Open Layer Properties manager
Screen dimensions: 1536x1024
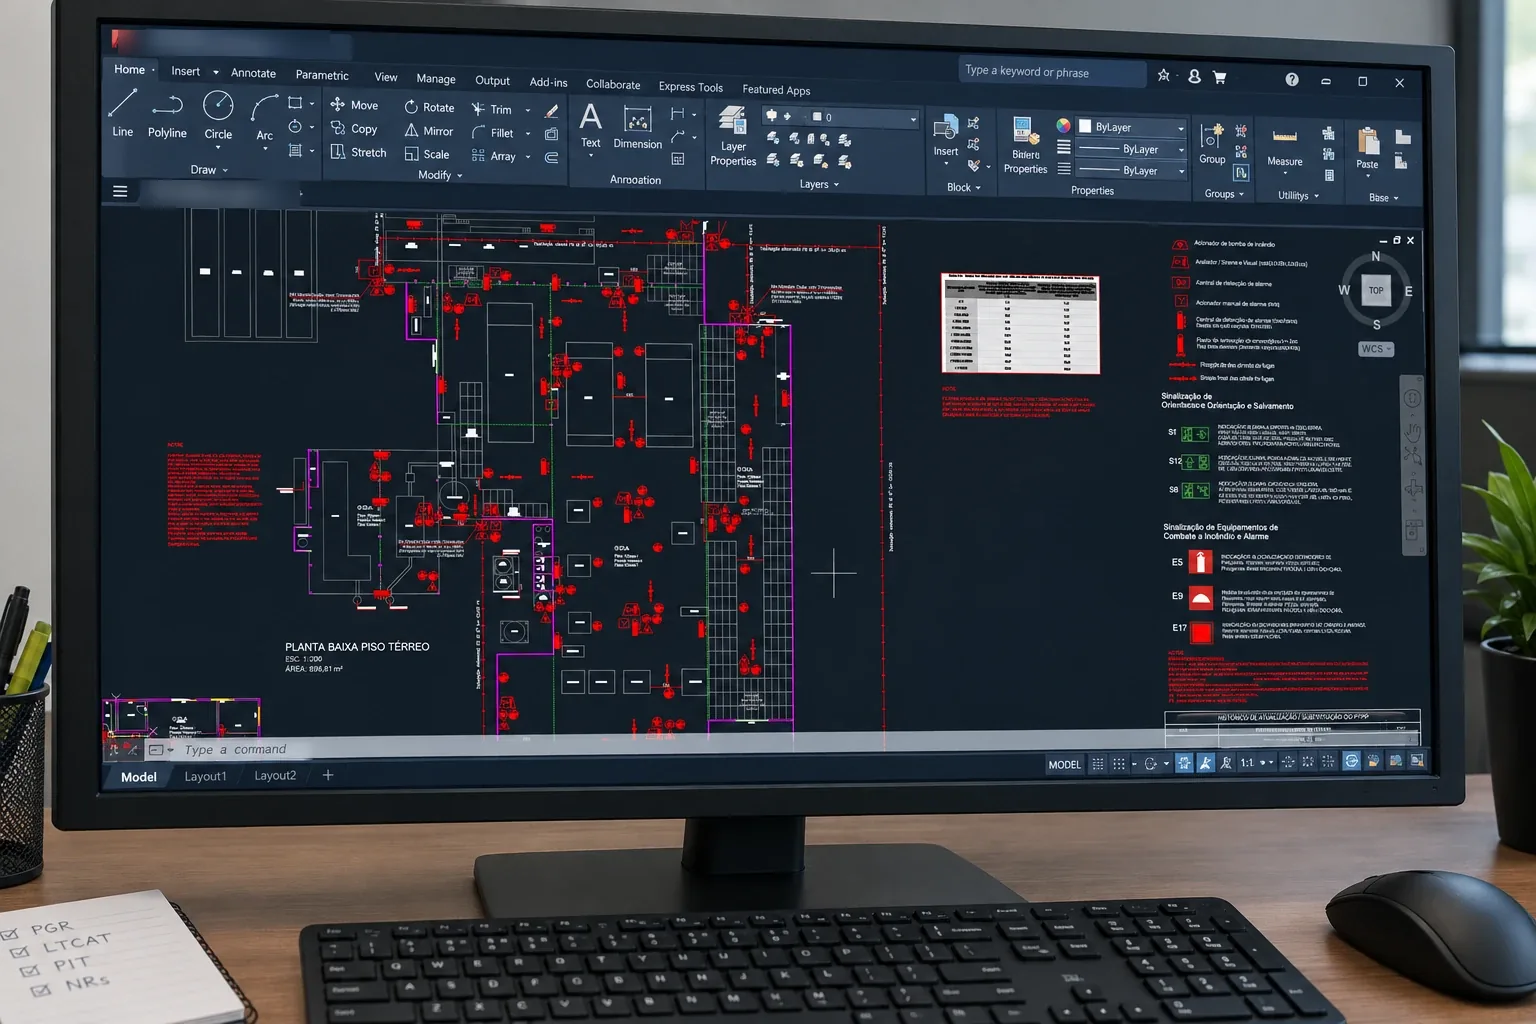pyautogui.click(x=733, y=135)
